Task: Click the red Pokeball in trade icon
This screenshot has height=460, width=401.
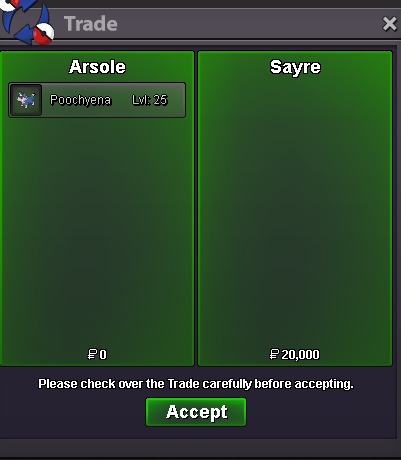Action: tap(44, 34)
